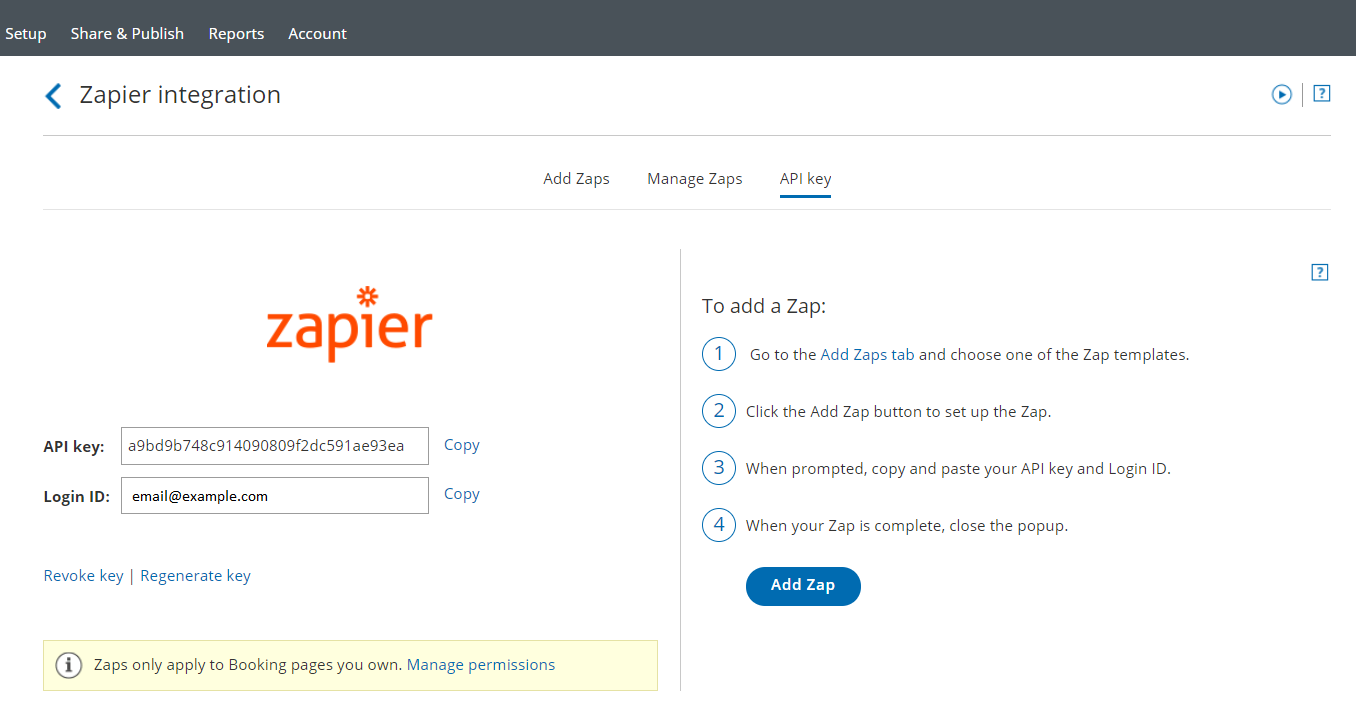Click the Login ID label text
This screenshot has width=1356, height=708.
tap(77, 497)
